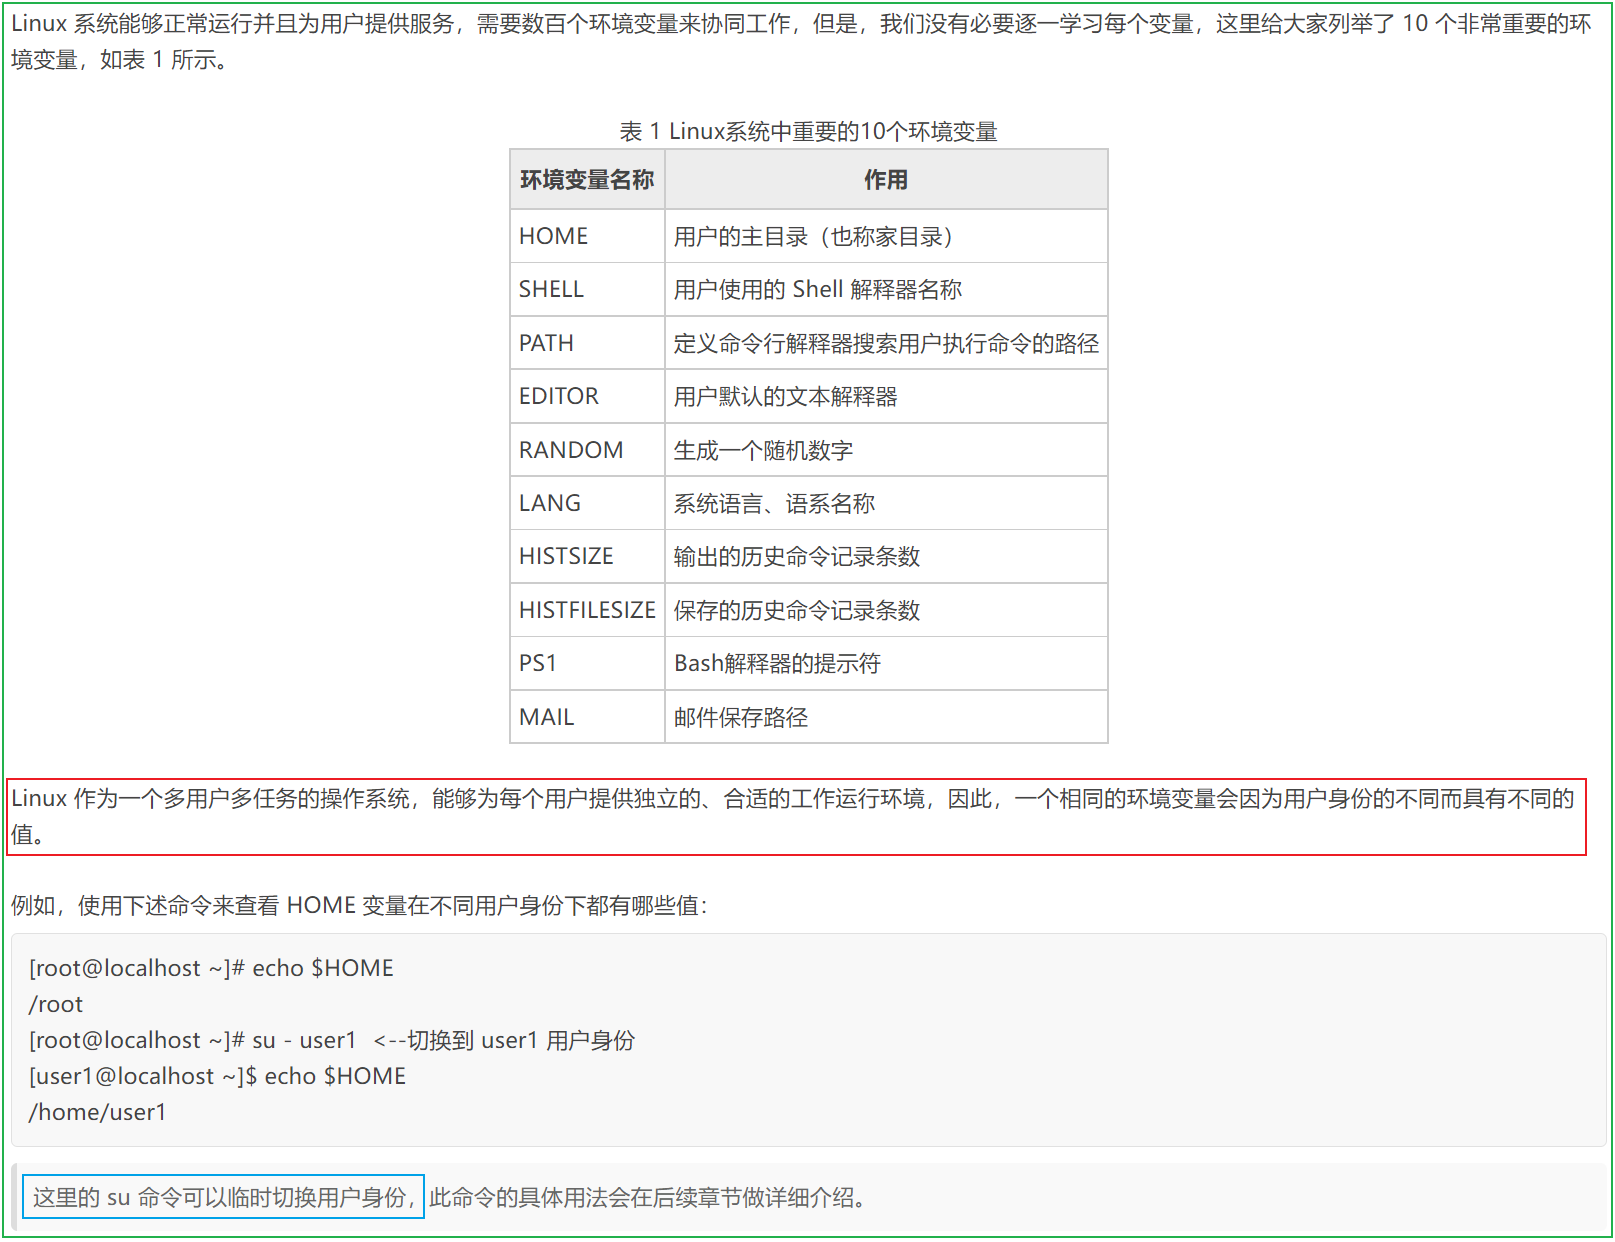Click the /root output line
Screen dimensions: 1615x1242
pyautogui.click(x=56, y=1004)
